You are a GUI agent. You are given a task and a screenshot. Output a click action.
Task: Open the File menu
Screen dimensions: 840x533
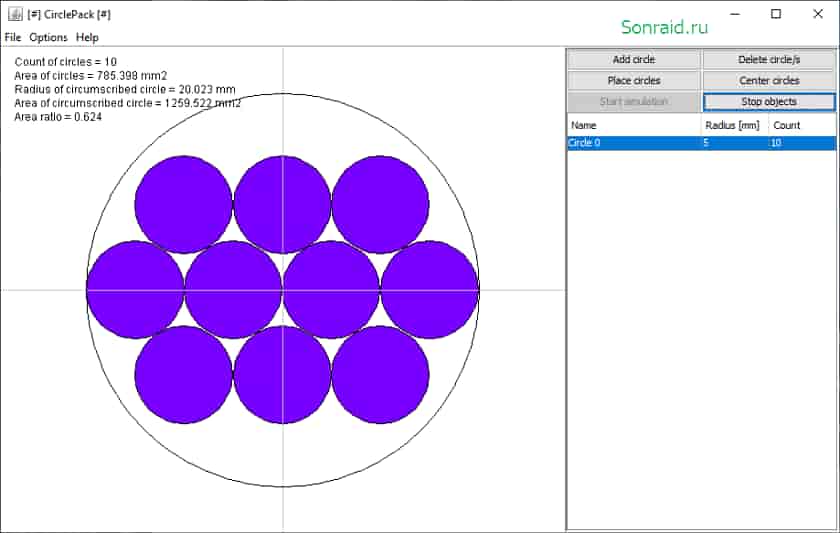coord(13,37)
